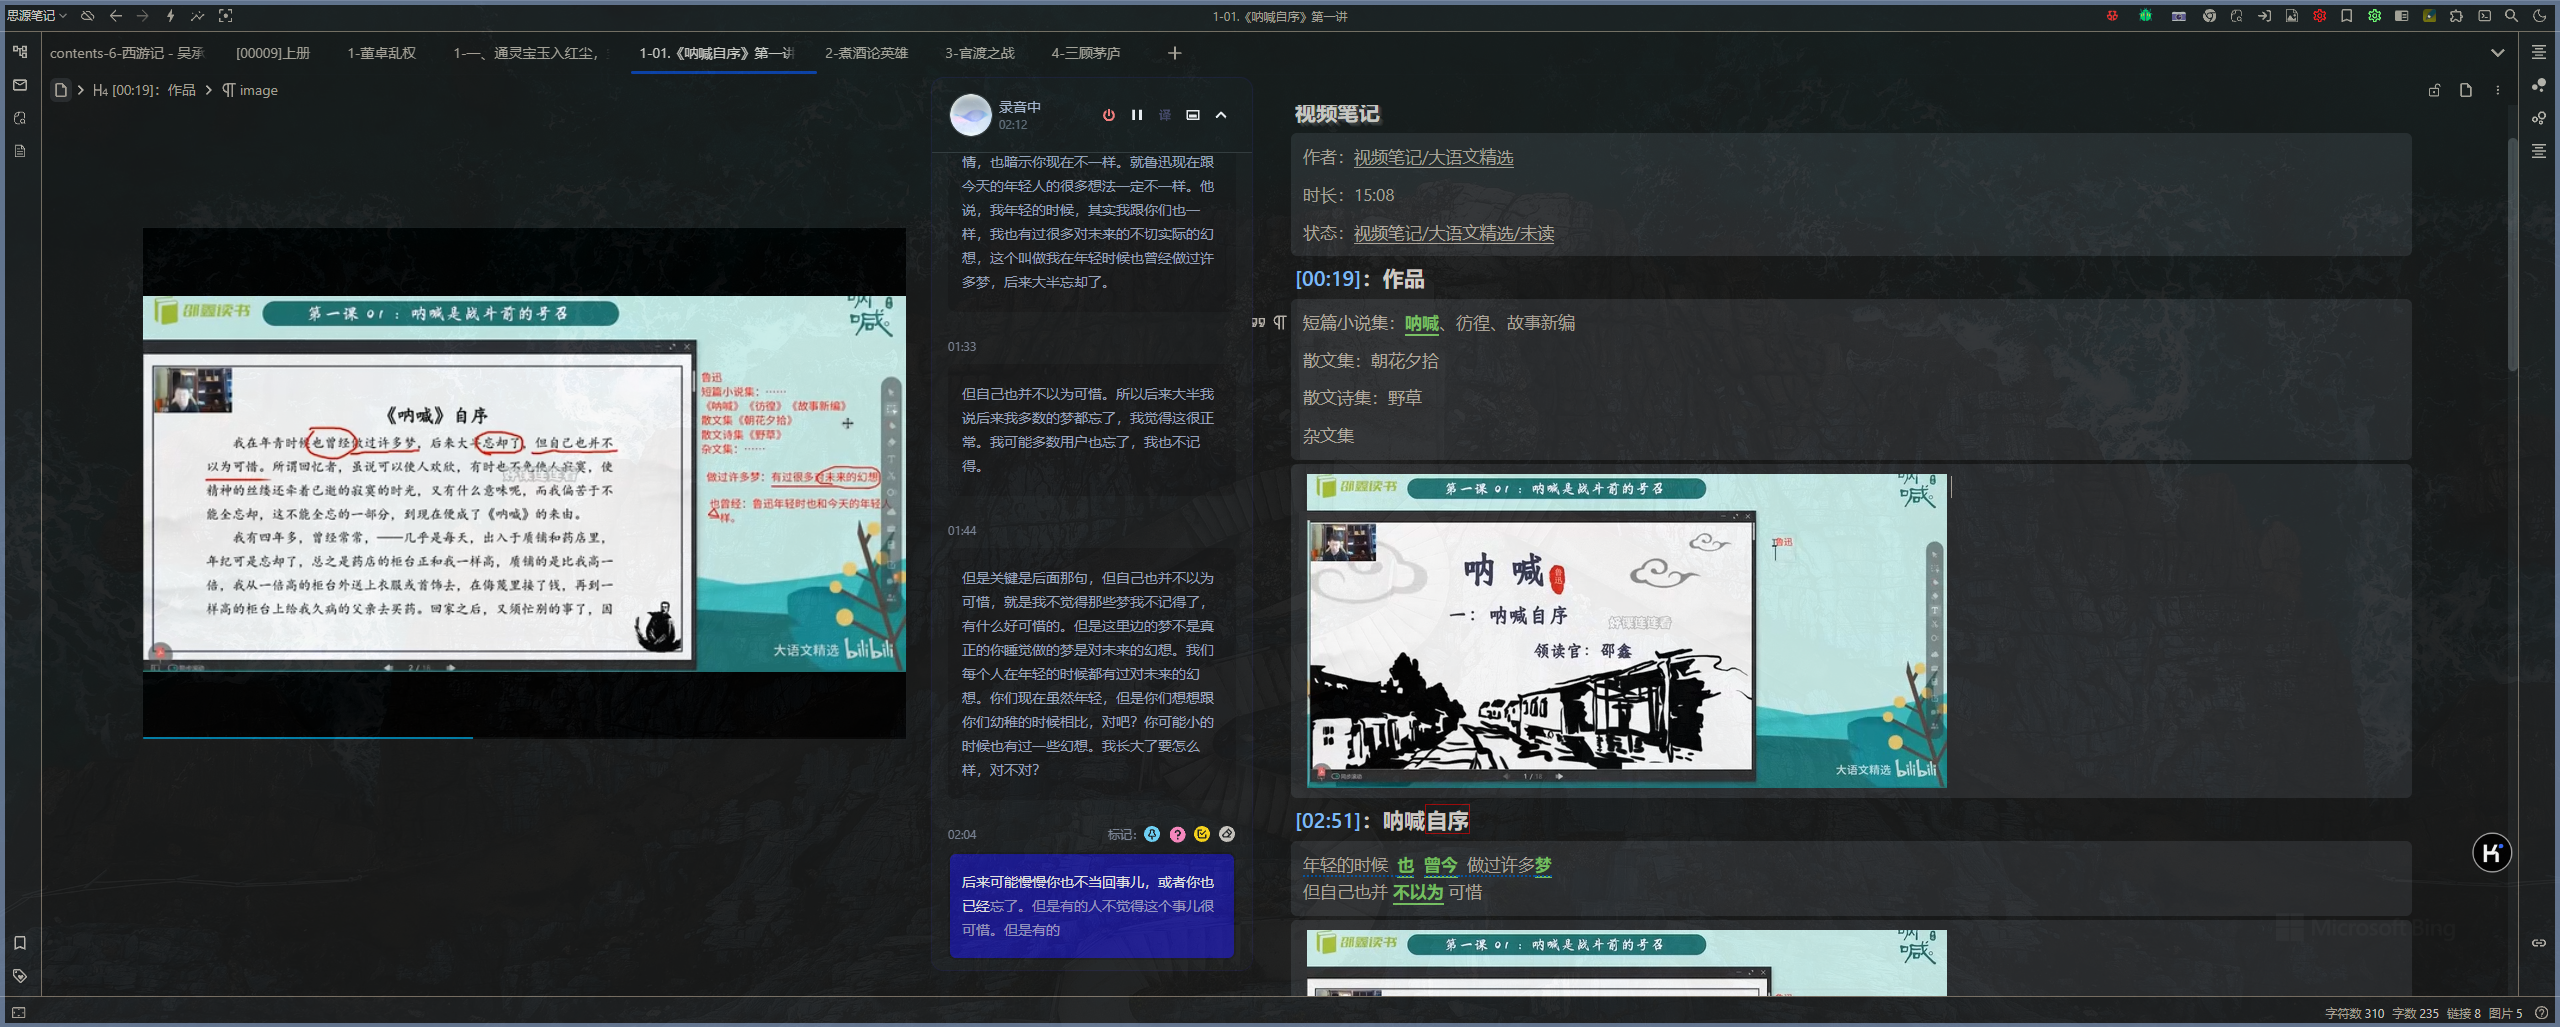Expand the tab list dropdown chevron
This screenshot has width=2560, height=1027.
2497,53
